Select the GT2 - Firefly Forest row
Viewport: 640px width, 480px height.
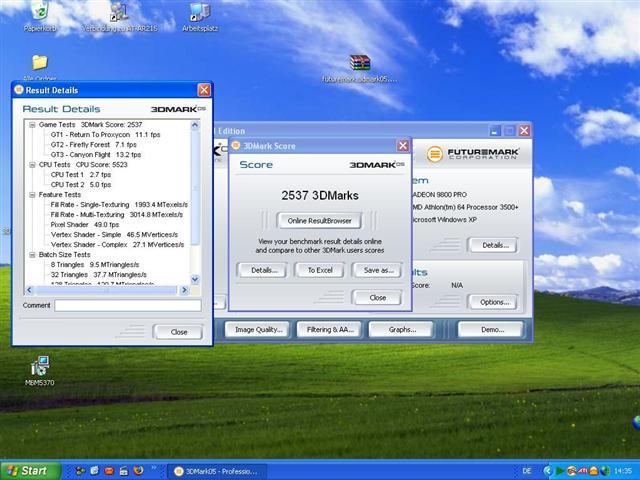pyautogui.click(x=93, y=145)
